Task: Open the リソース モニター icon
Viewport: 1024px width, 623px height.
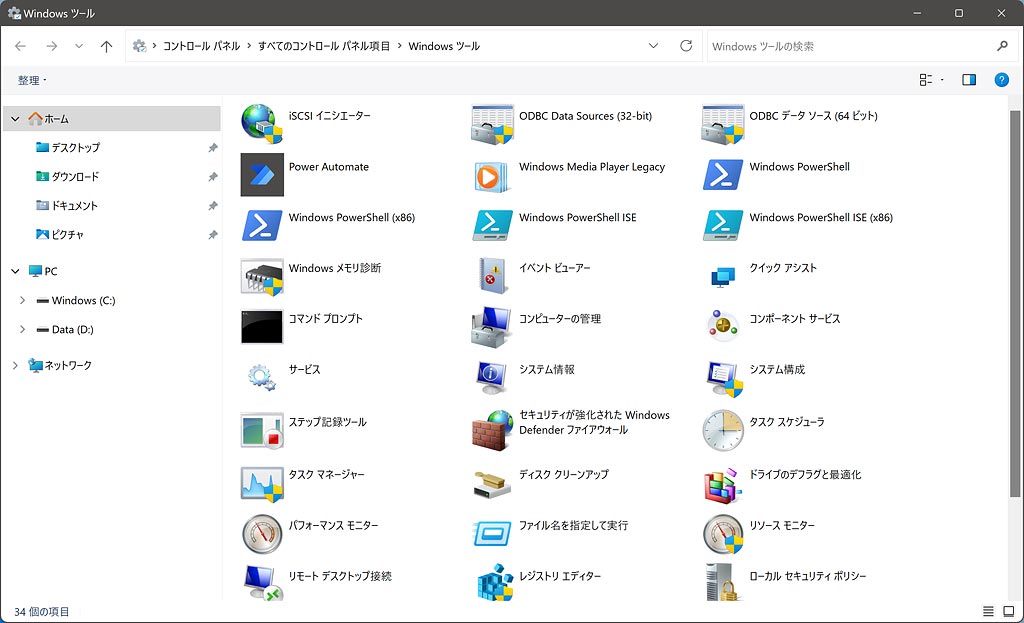Action: [x=722, y=534]
